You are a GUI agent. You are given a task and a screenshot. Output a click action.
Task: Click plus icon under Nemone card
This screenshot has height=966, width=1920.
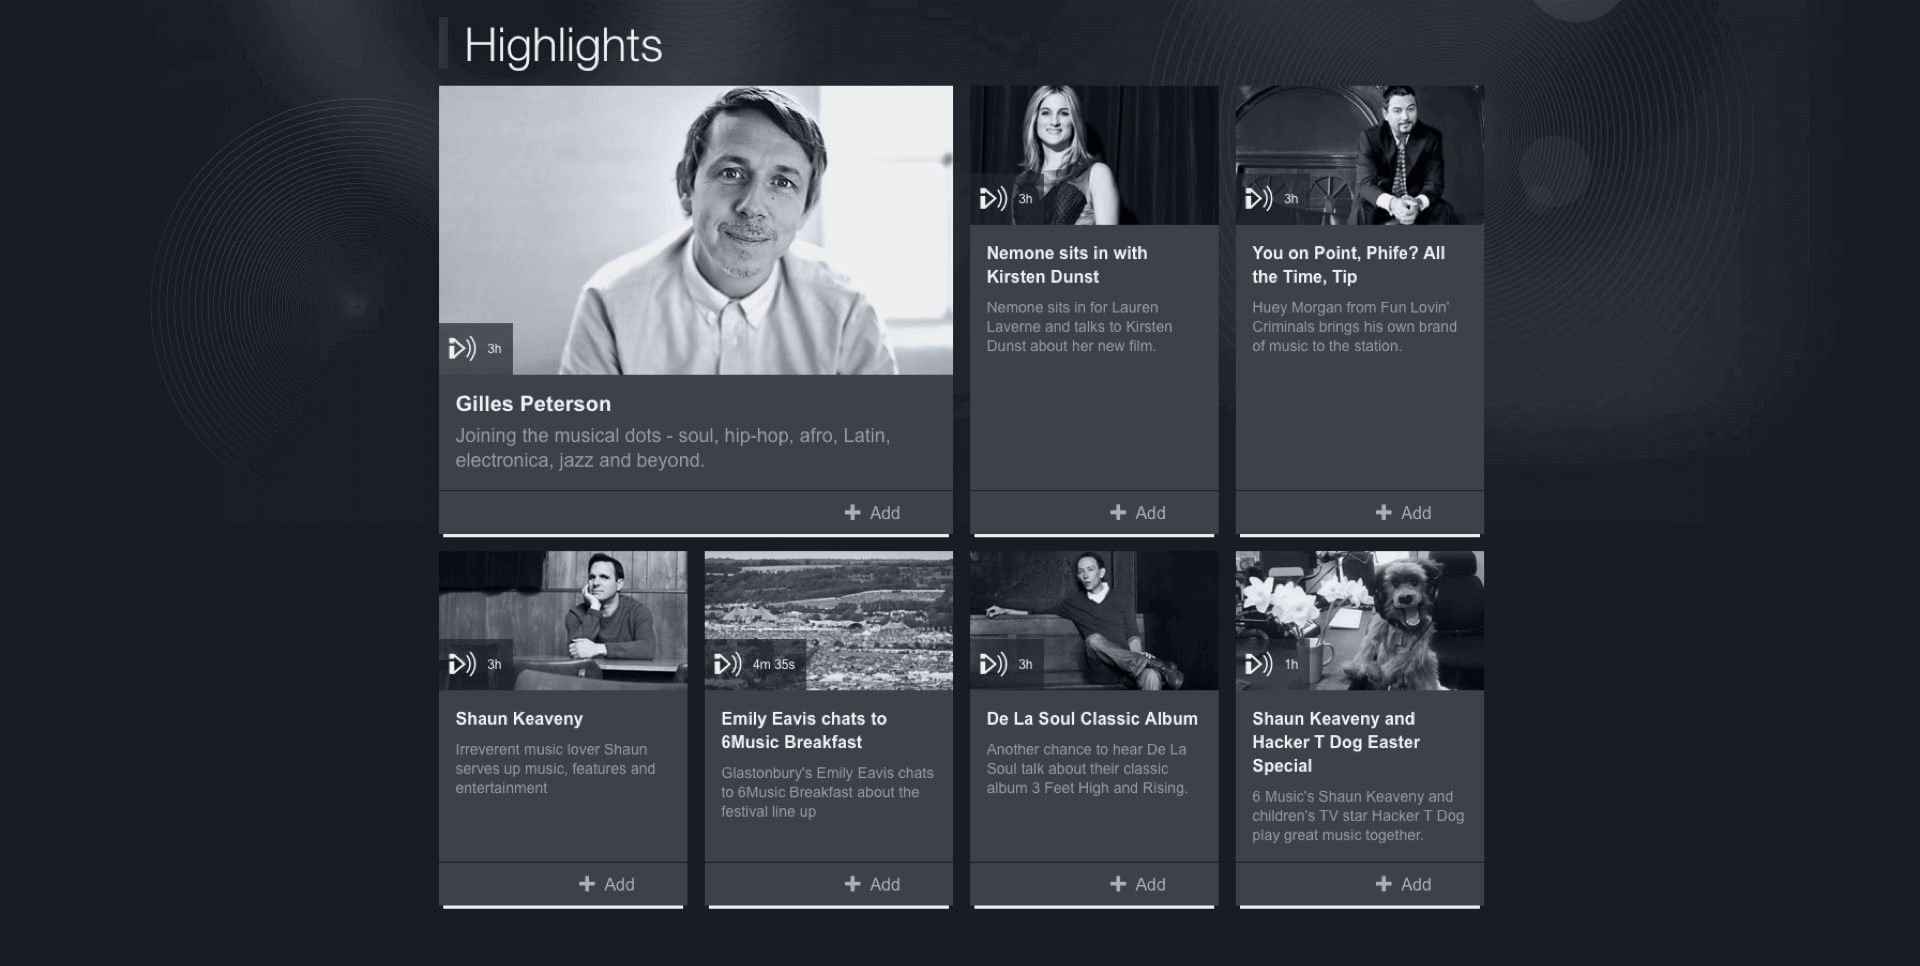click(1118, 512)
